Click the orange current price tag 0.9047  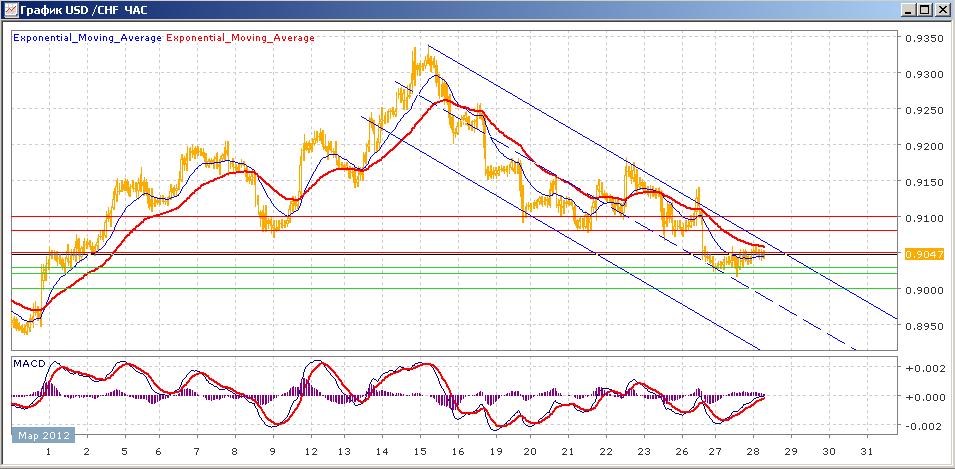coord(925,255)
